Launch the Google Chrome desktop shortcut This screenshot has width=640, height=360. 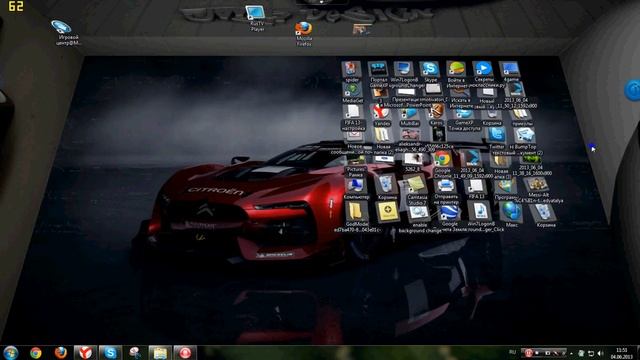[442, 162]
